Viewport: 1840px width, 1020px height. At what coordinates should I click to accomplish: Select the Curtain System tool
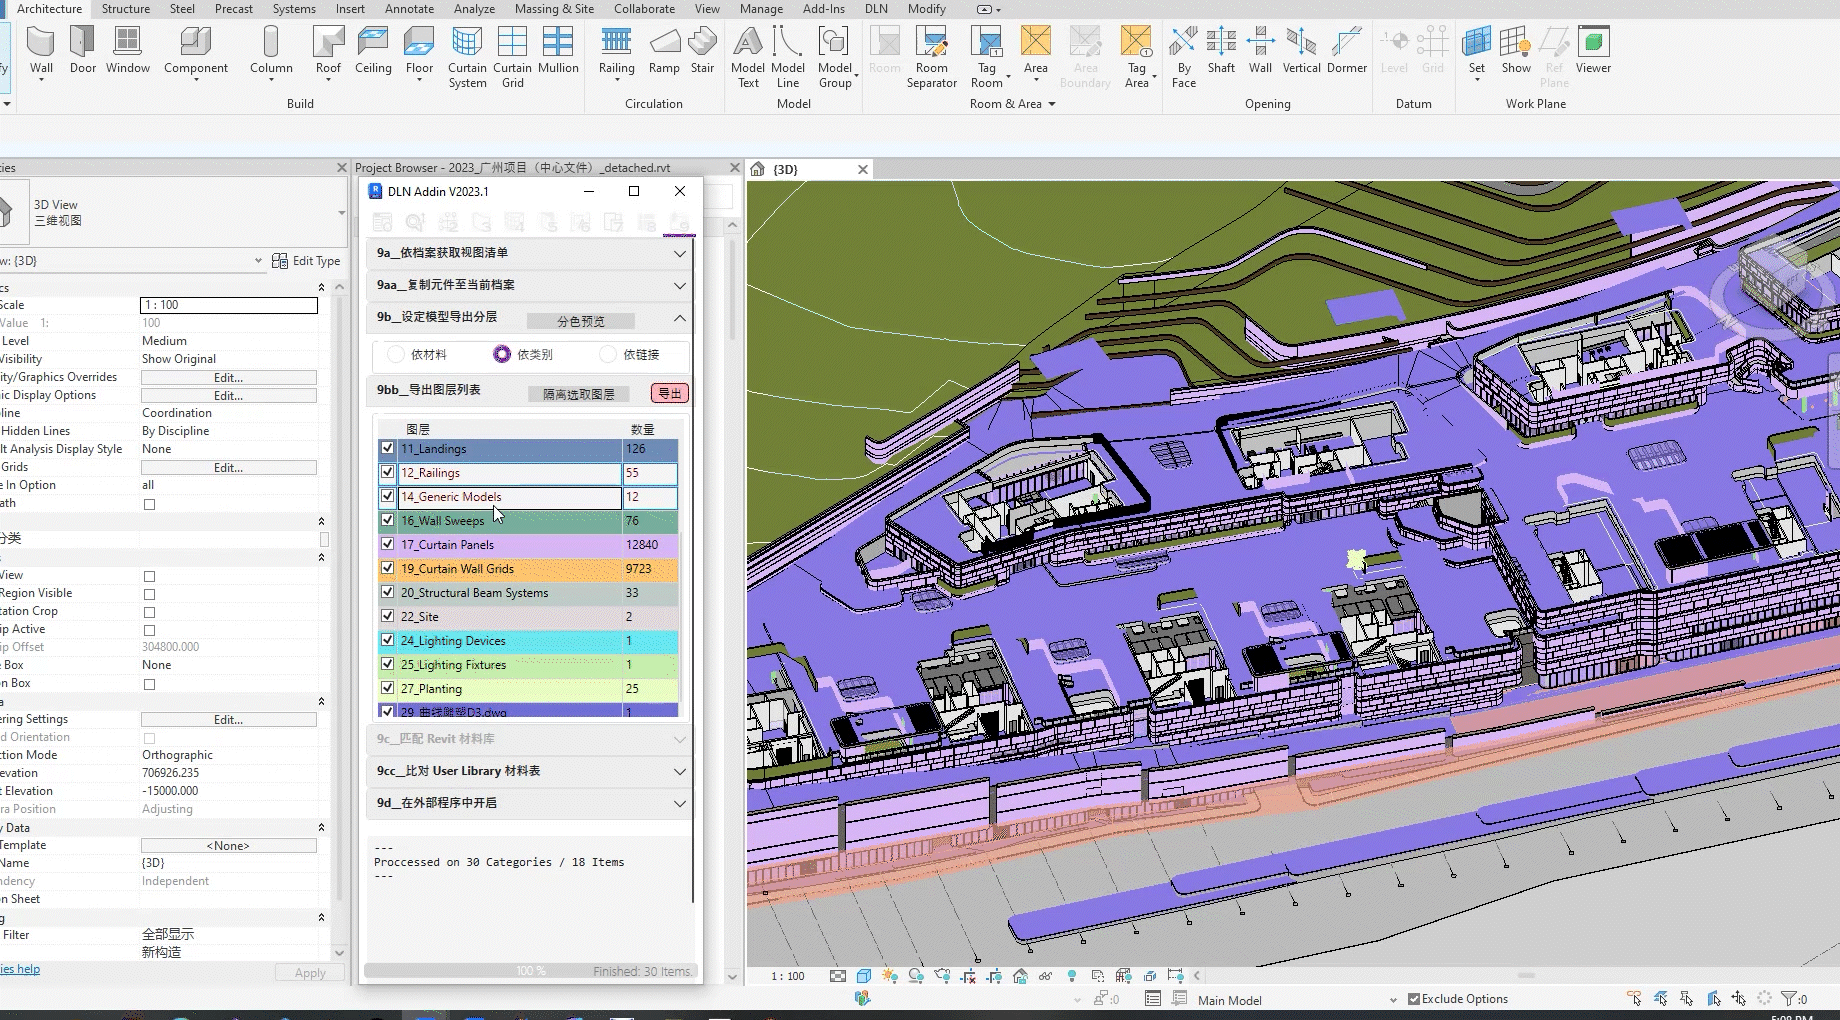[467, 57]
